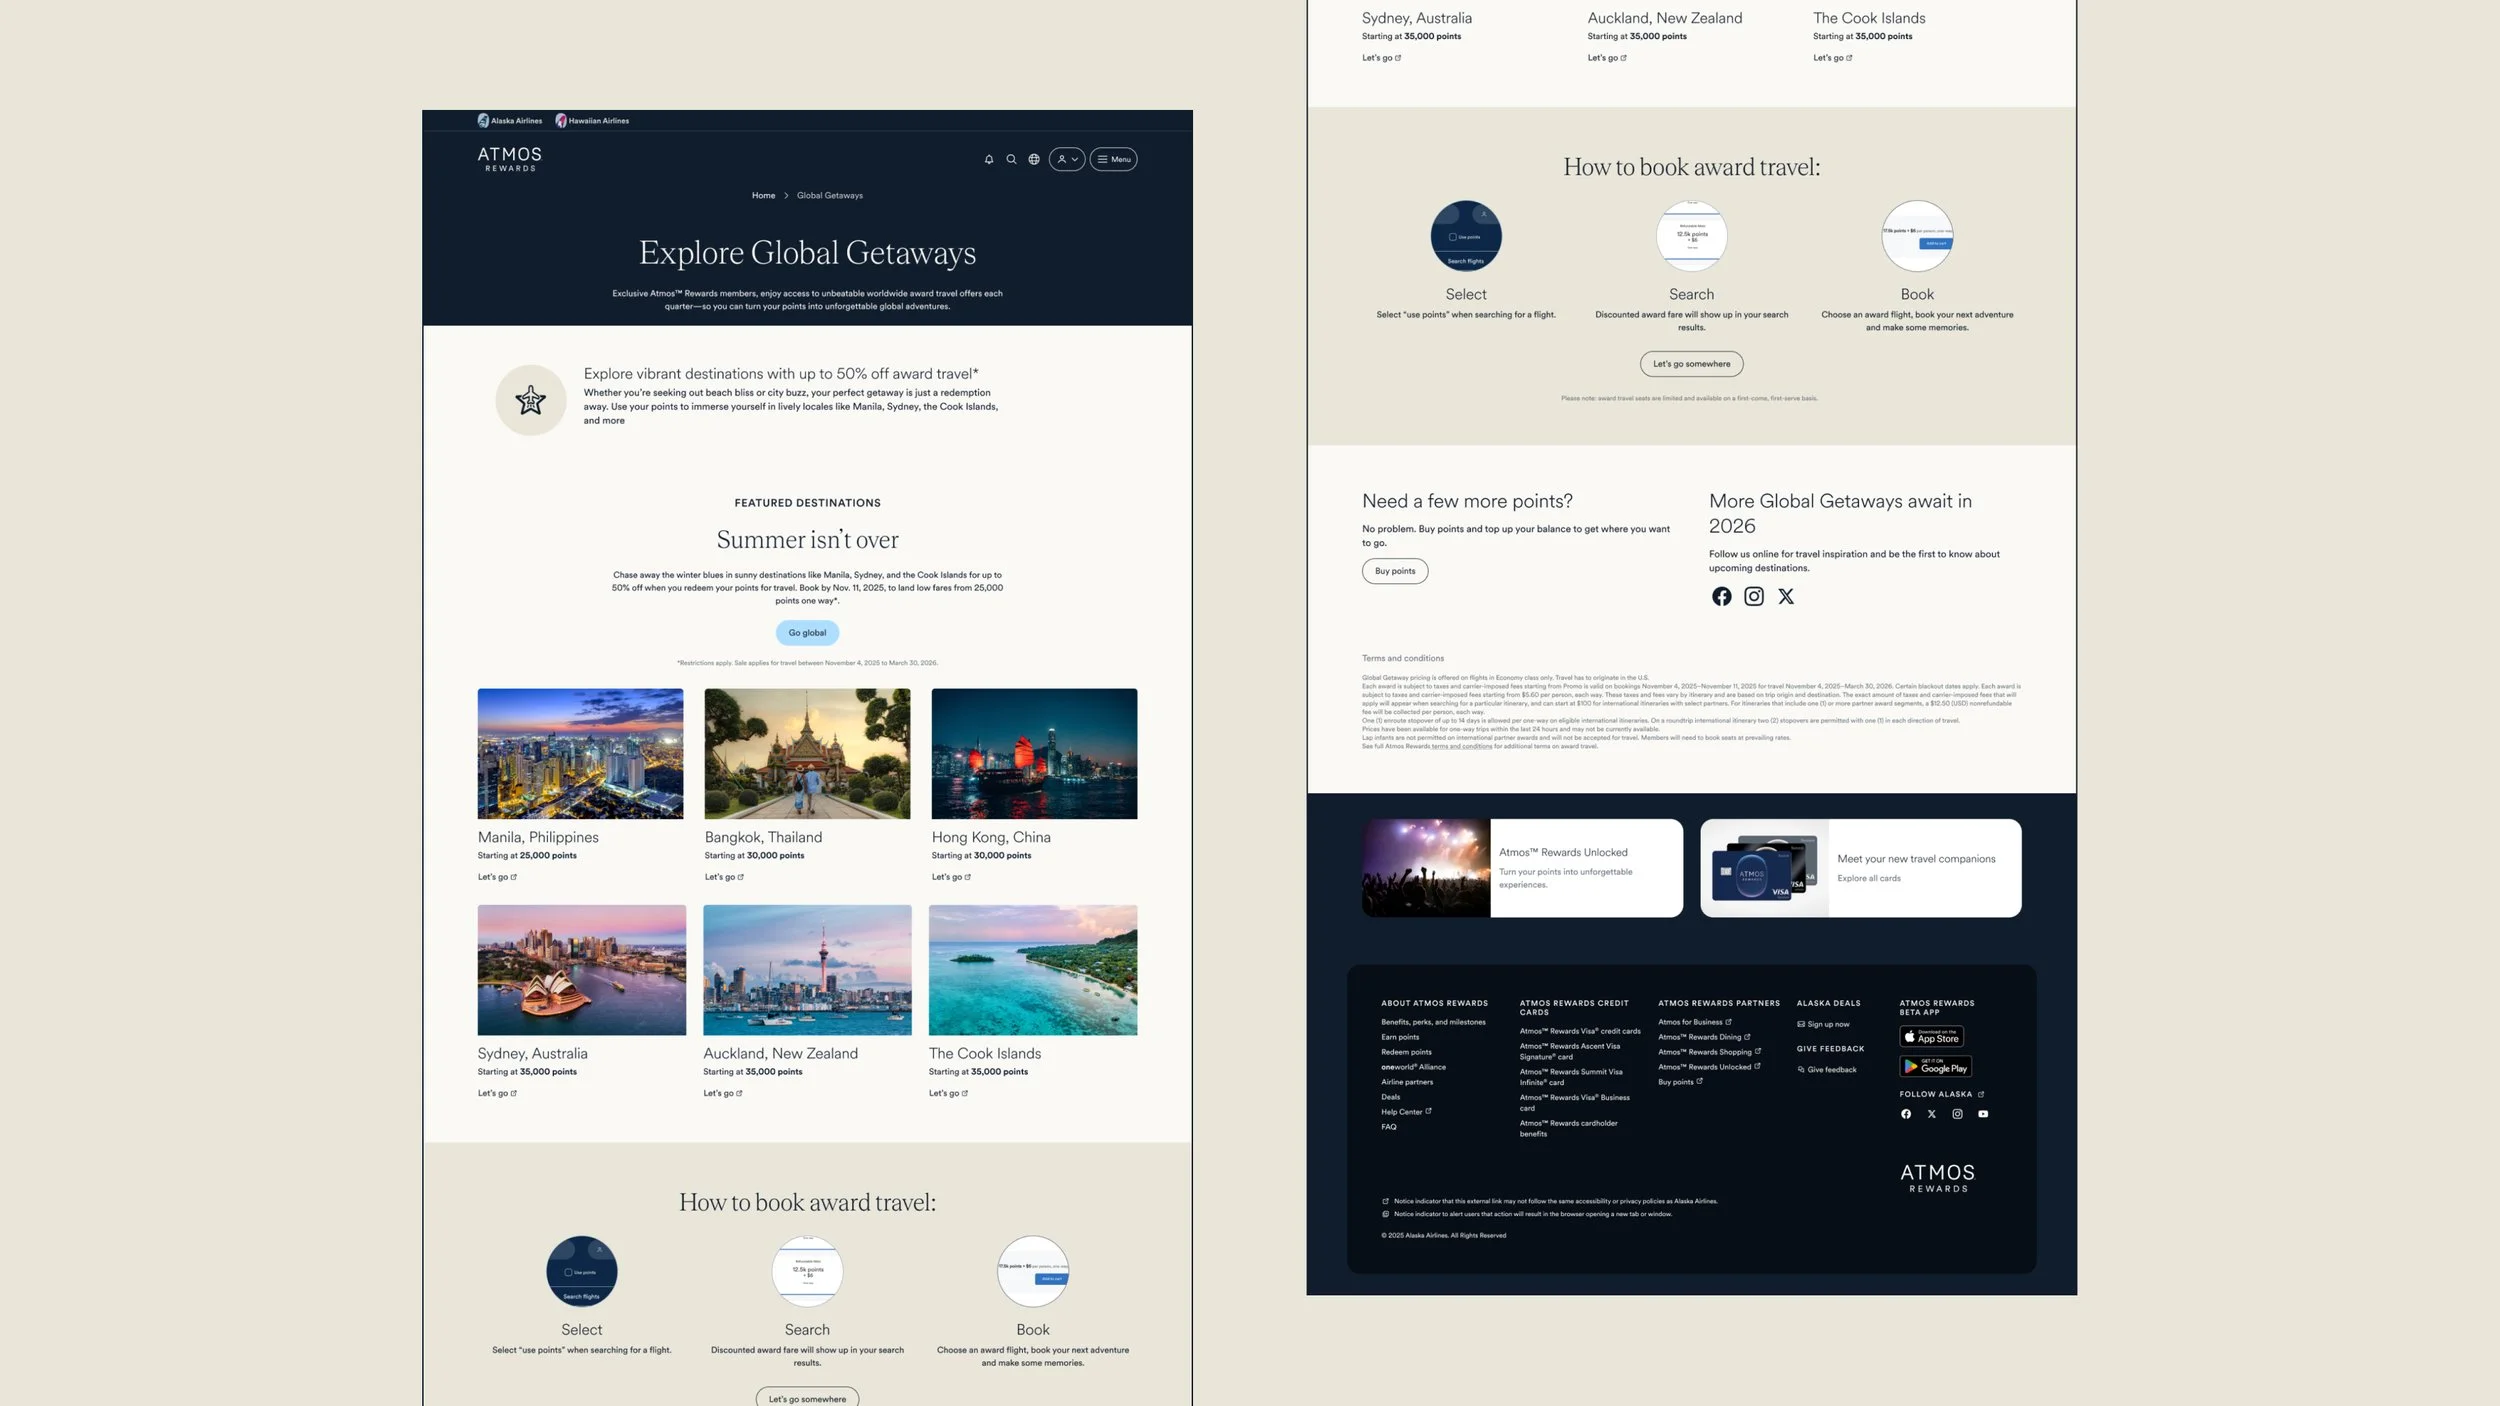This screenshot has width=2500, height=1406.
Task: Open the hamburger Menu button
Action: (1113, 159)
